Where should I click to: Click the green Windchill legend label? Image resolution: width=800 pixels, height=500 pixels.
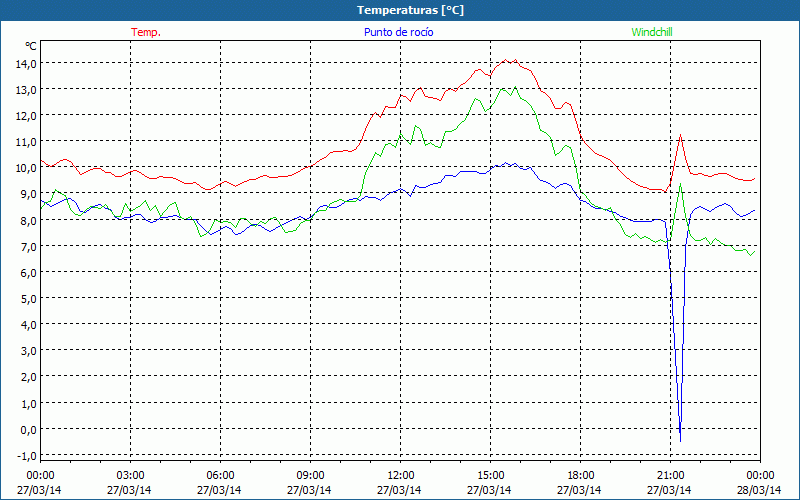pos(652,32)
